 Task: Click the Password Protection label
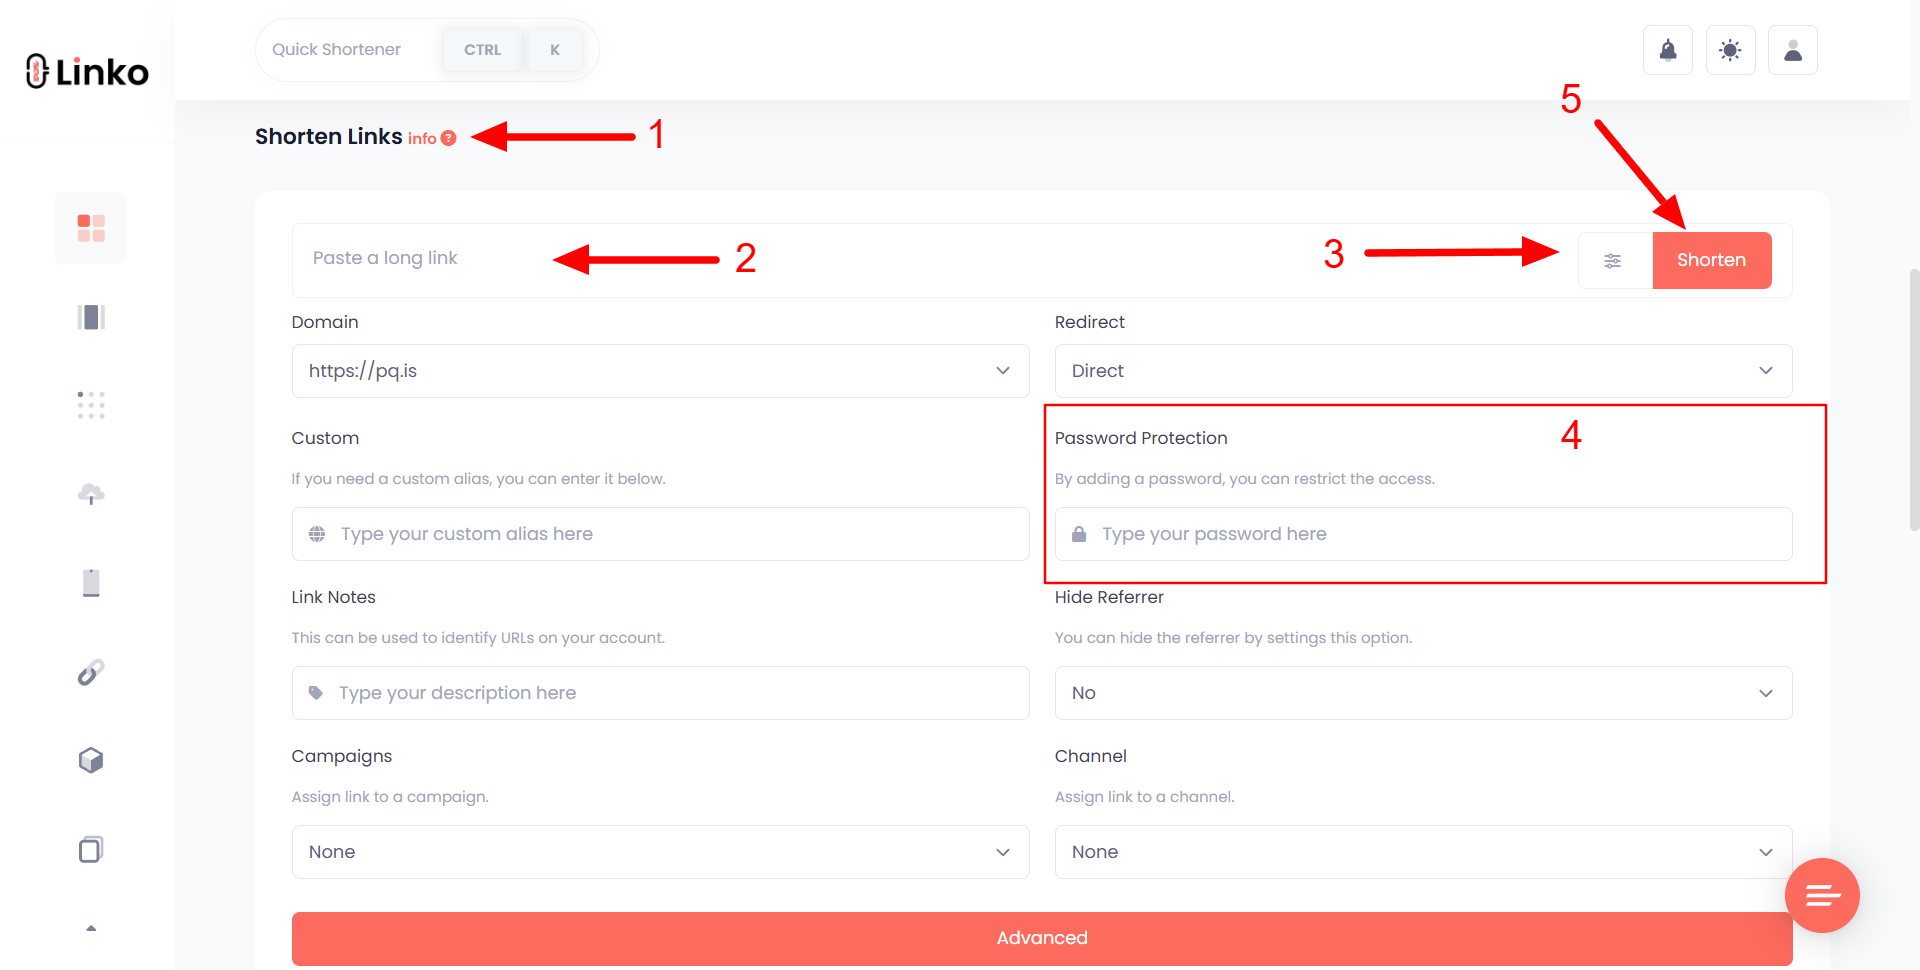1141,438
